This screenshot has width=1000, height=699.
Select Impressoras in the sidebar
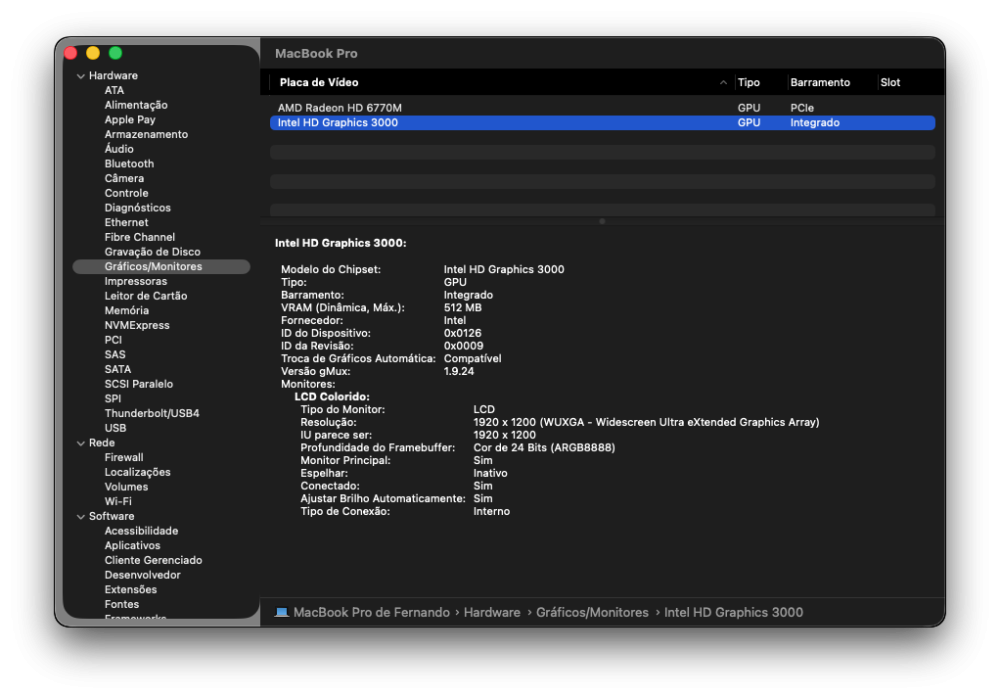click(136, 281)
